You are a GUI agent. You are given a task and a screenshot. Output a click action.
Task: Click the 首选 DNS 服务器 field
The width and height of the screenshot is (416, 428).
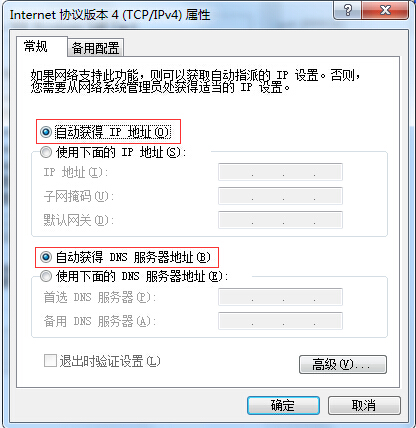click(x=280, y=297)
